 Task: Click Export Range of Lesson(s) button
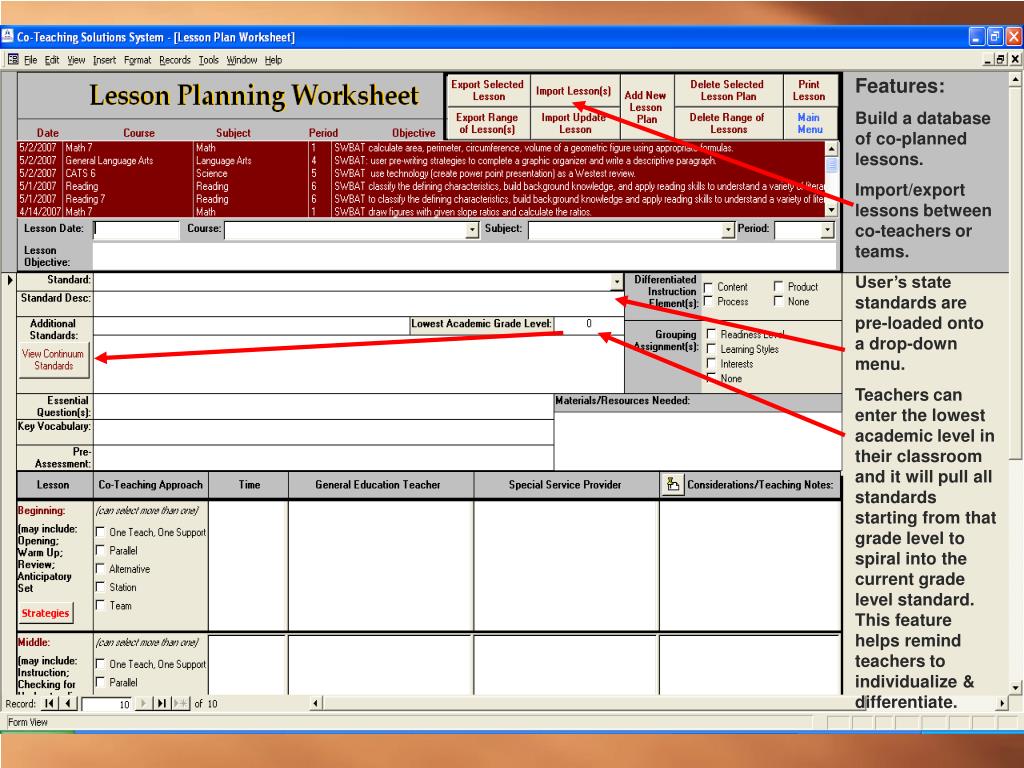[x=488, y=123]
